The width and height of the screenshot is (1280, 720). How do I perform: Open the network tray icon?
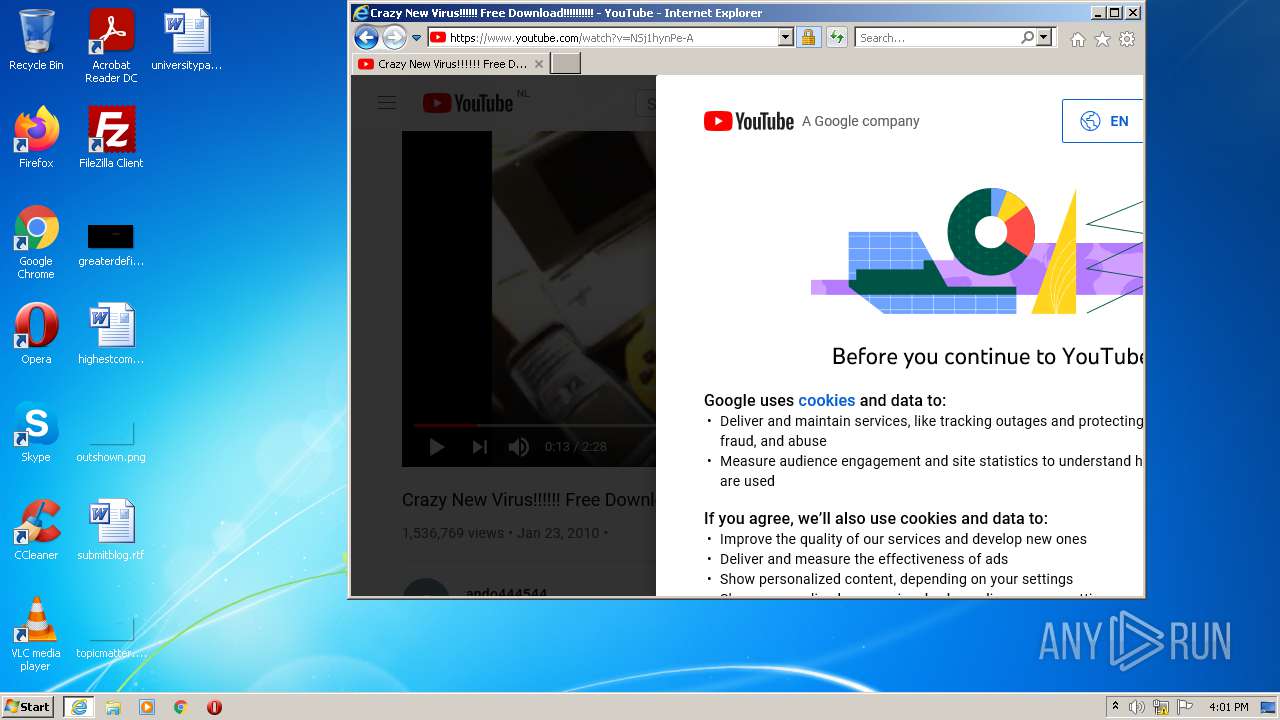(1161, 707)
